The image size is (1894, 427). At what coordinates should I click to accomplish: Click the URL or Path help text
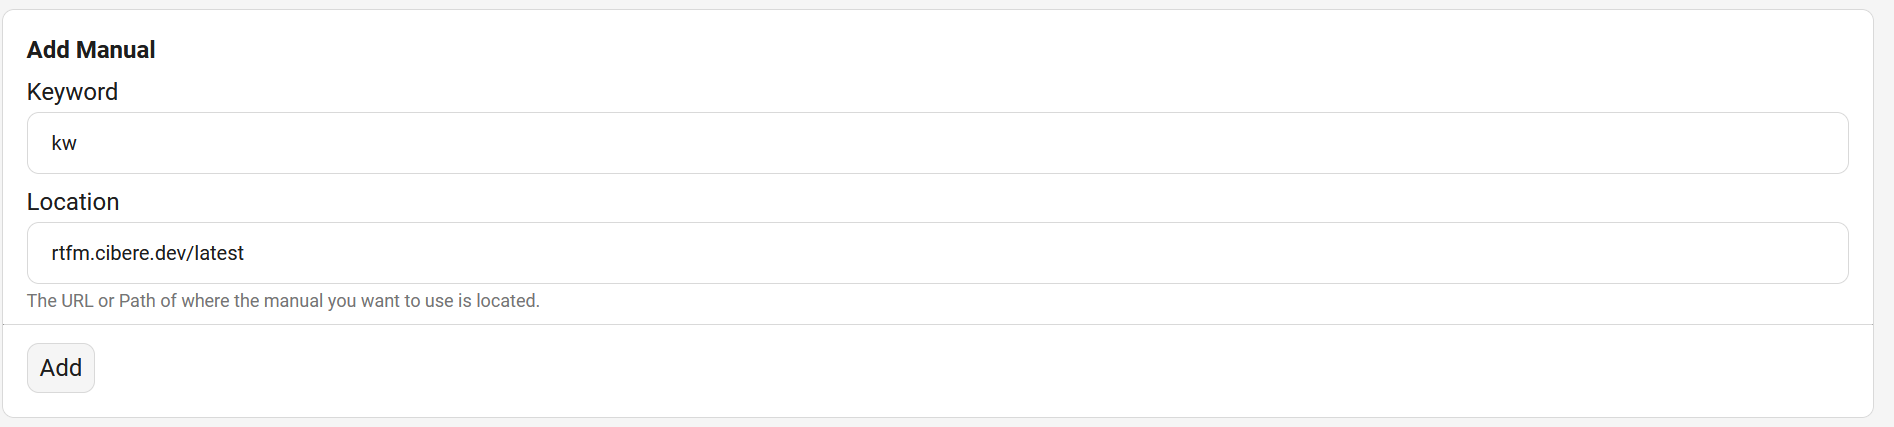(x=283, y=301)
